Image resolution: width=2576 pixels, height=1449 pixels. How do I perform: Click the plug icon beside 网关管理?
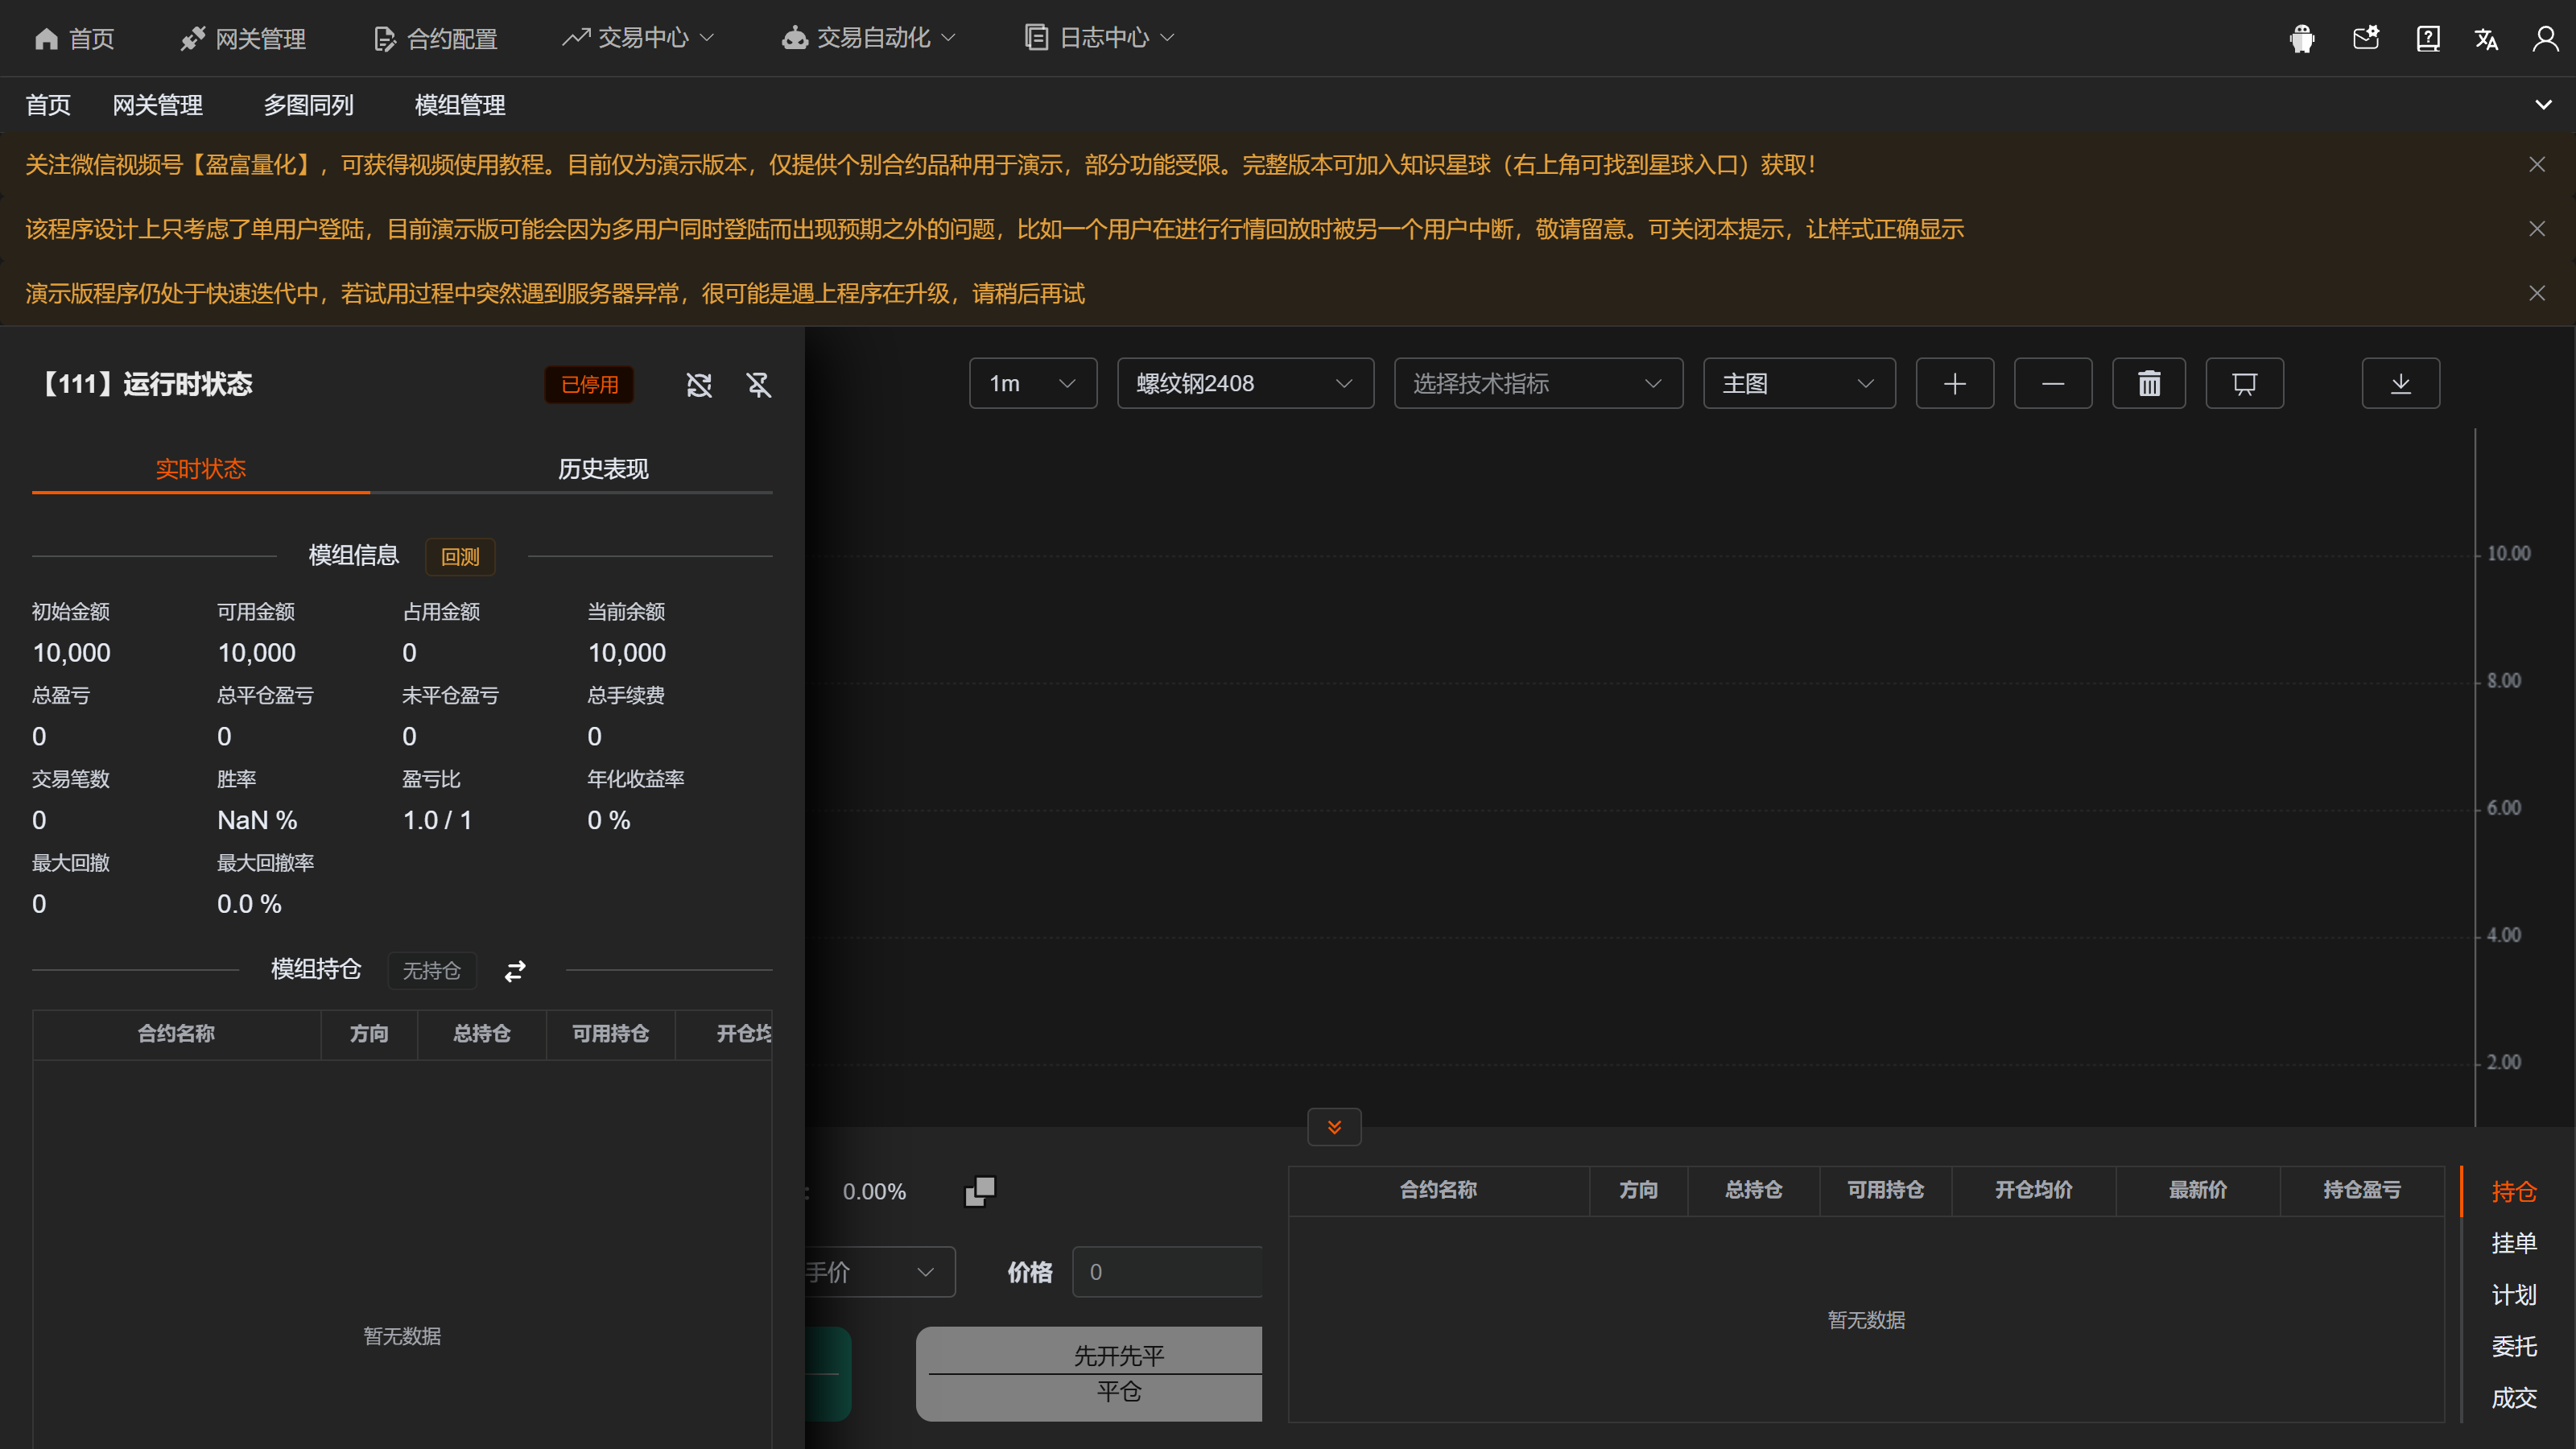[x=192, y=38]
